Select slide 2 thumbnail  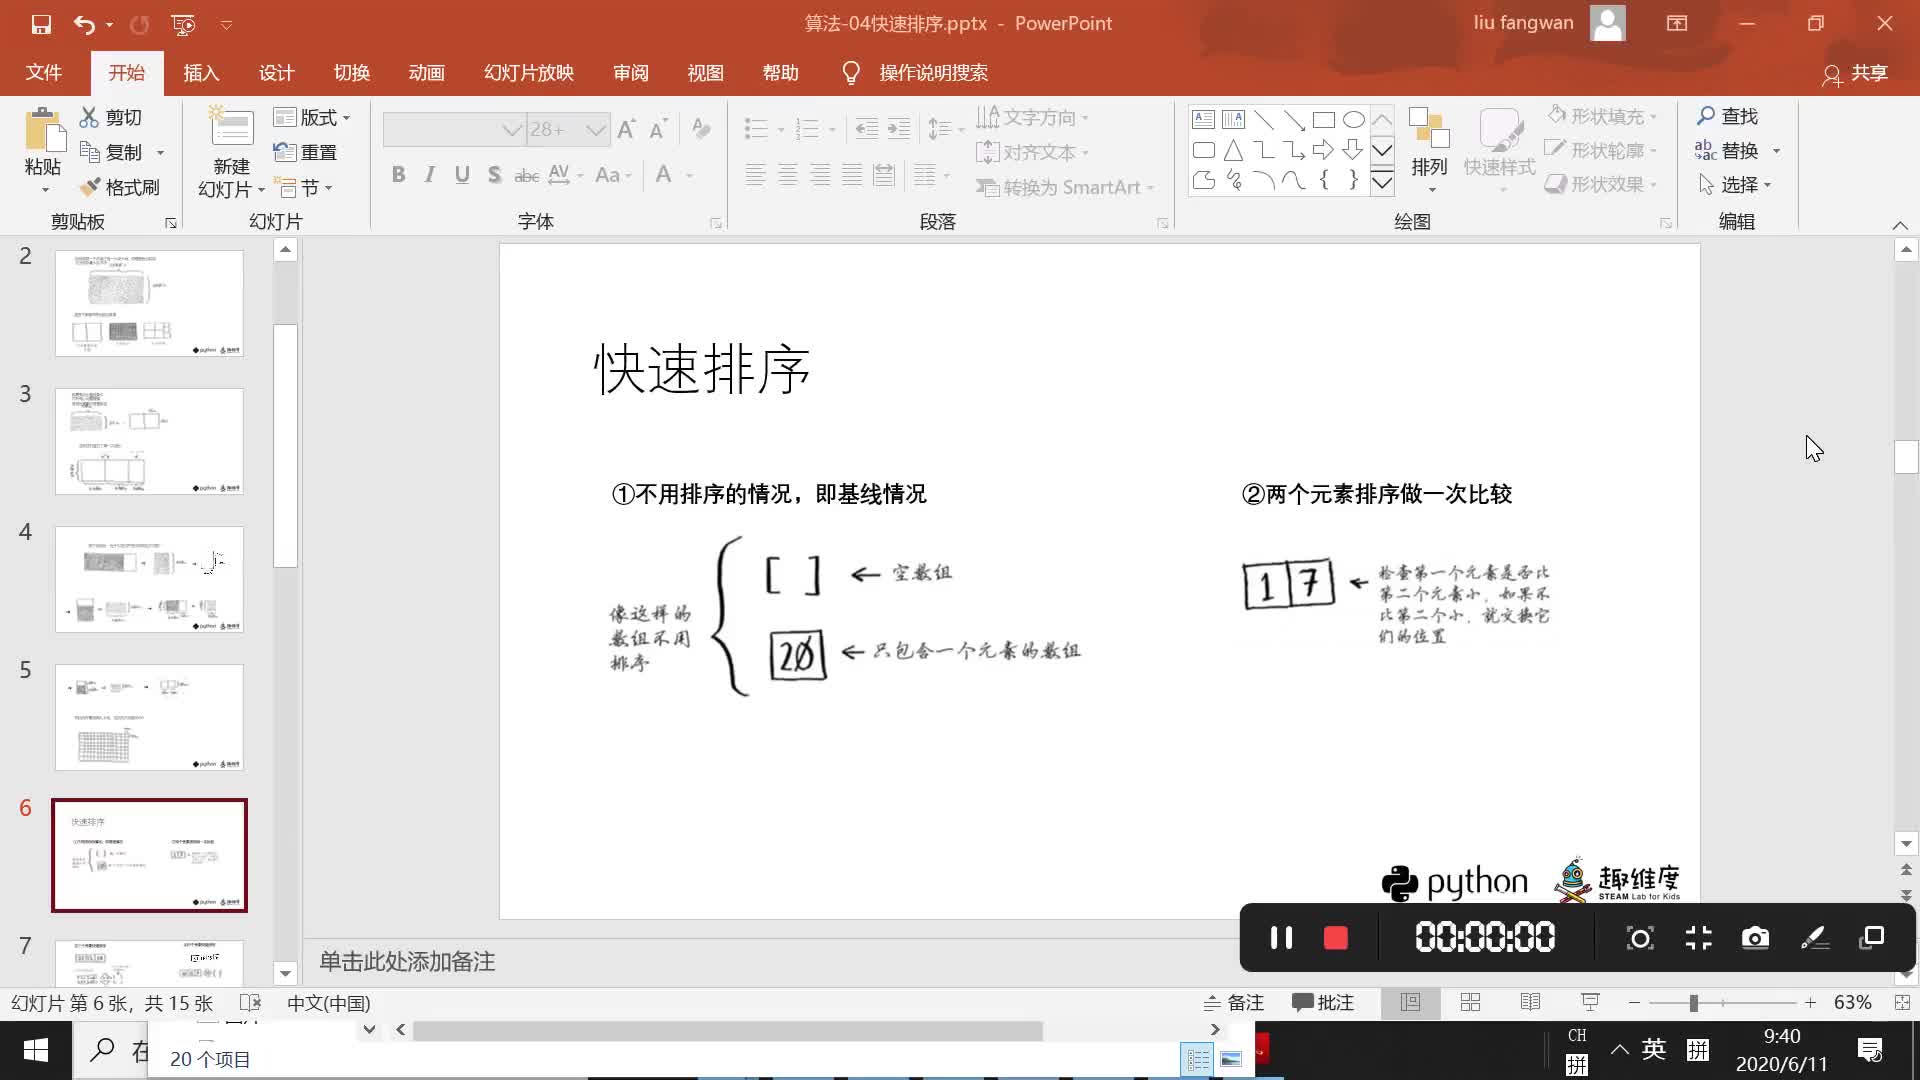coord(149,303)
